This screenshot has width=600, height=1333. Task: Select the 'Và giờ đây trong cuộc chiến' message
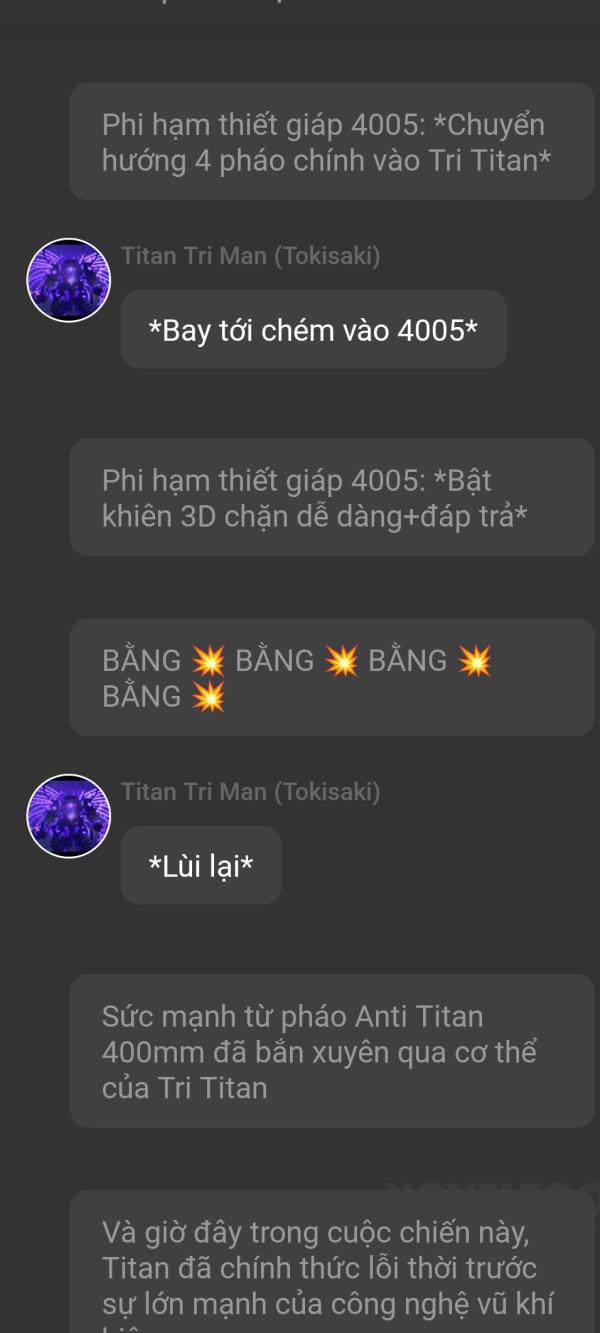[x=332, y=1262]
